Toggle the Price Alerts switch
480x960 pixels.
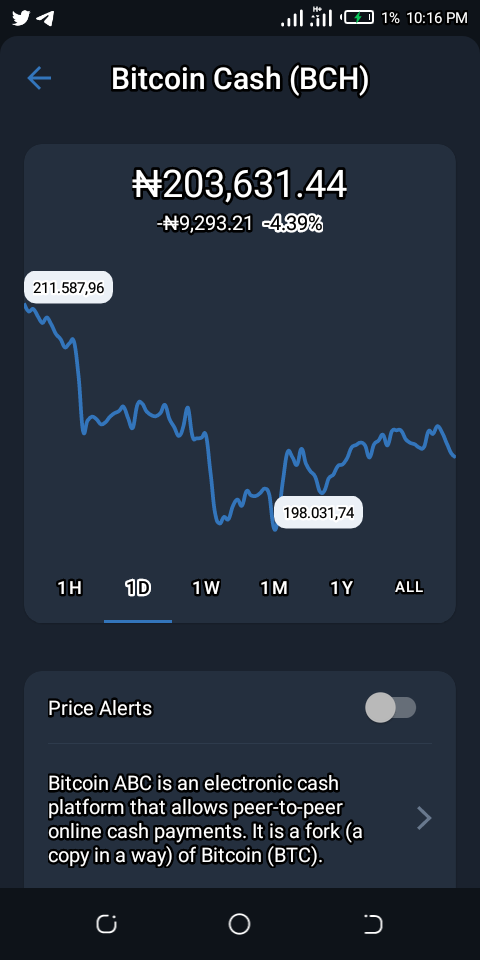coord(391,708)
